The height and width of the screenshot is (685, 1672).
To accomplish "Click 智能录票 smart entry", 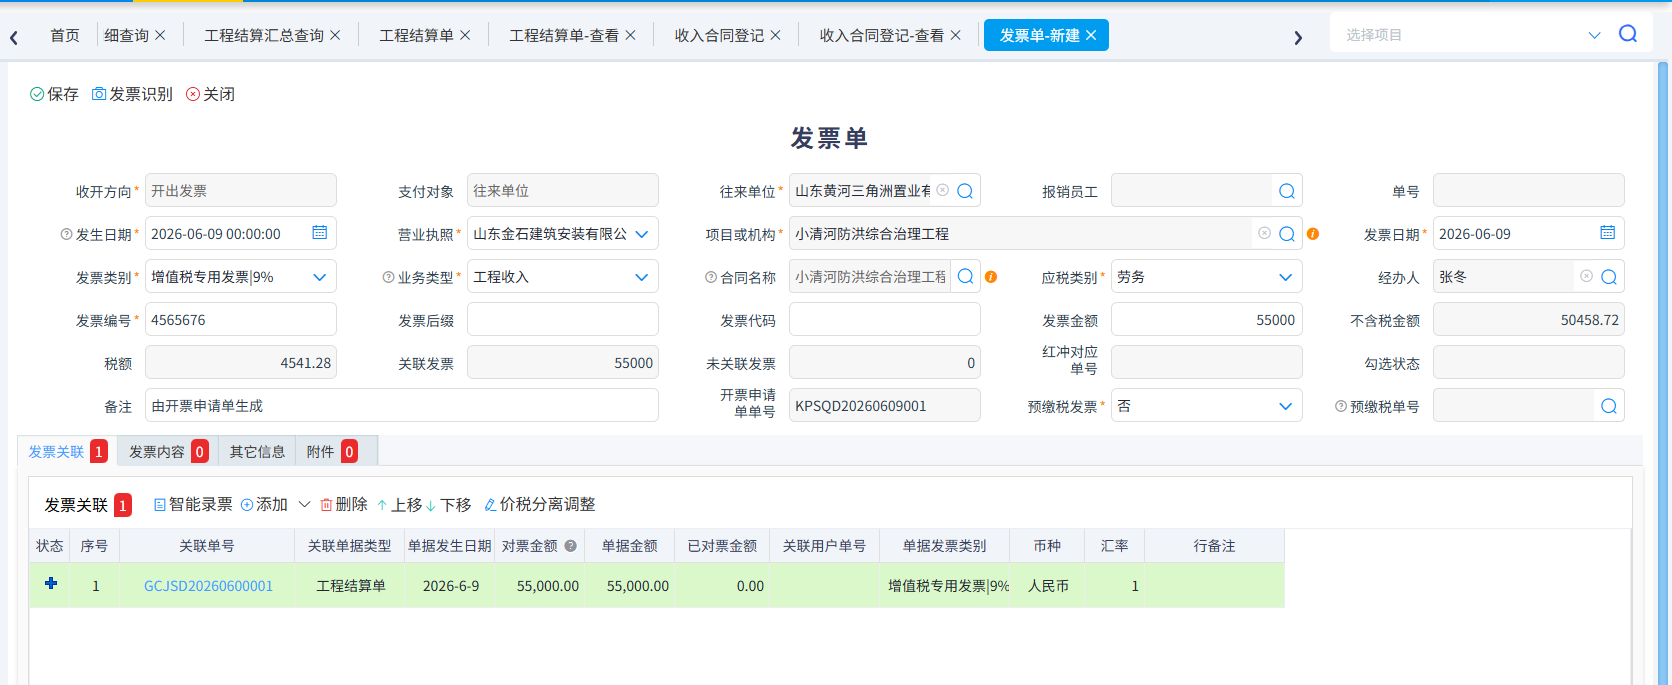I will 193,504.
